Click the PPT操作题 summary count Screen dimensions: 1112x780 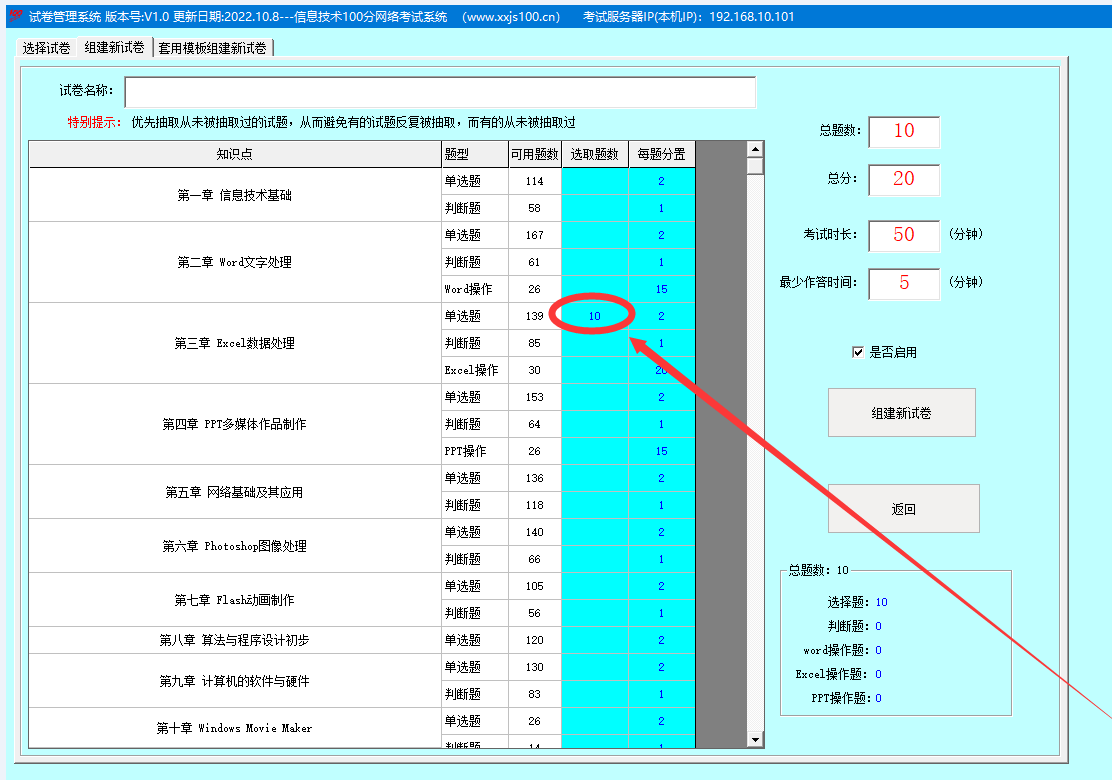(x=879, y=698)
